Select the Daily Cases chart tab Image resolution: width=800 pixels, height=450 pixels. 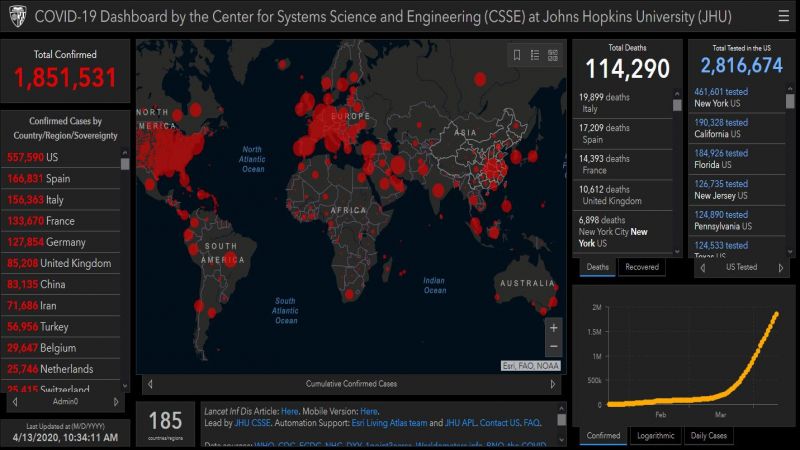(x=709, y=436)
